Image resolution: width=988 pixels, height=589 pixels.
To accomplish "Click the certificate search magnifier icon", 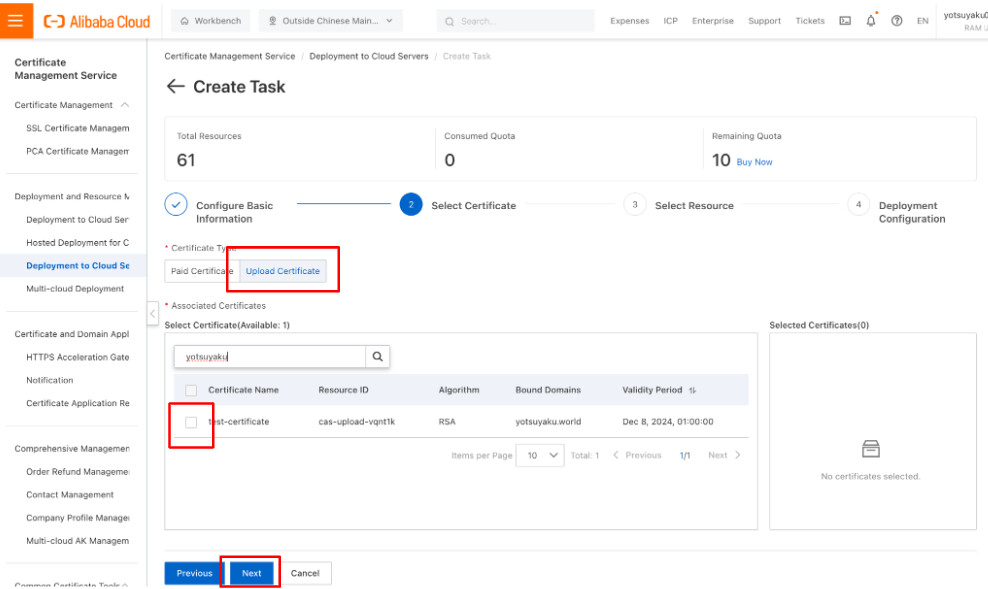I will 377,356.
